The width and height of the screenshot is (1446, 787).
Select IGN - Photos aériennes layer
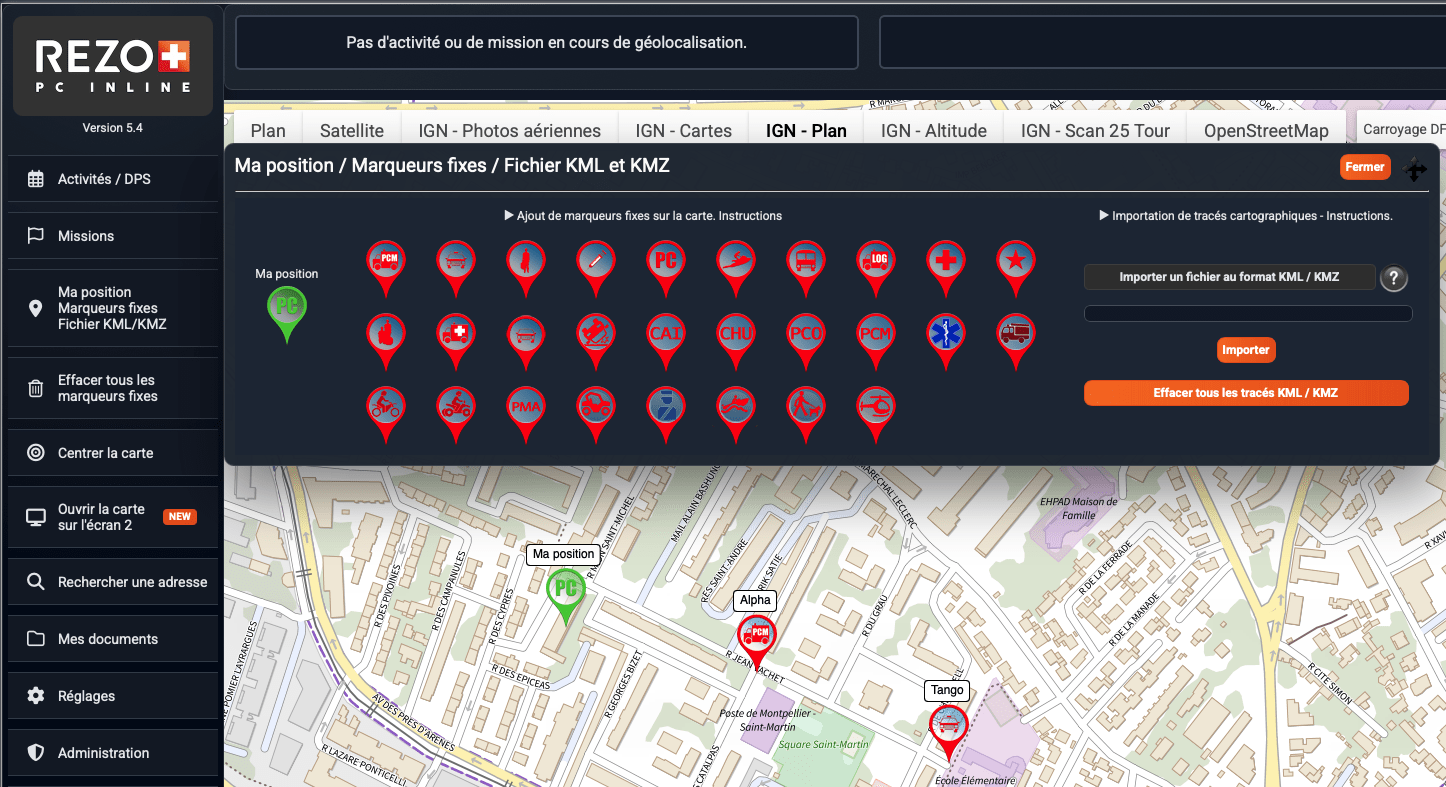(510, 130)
